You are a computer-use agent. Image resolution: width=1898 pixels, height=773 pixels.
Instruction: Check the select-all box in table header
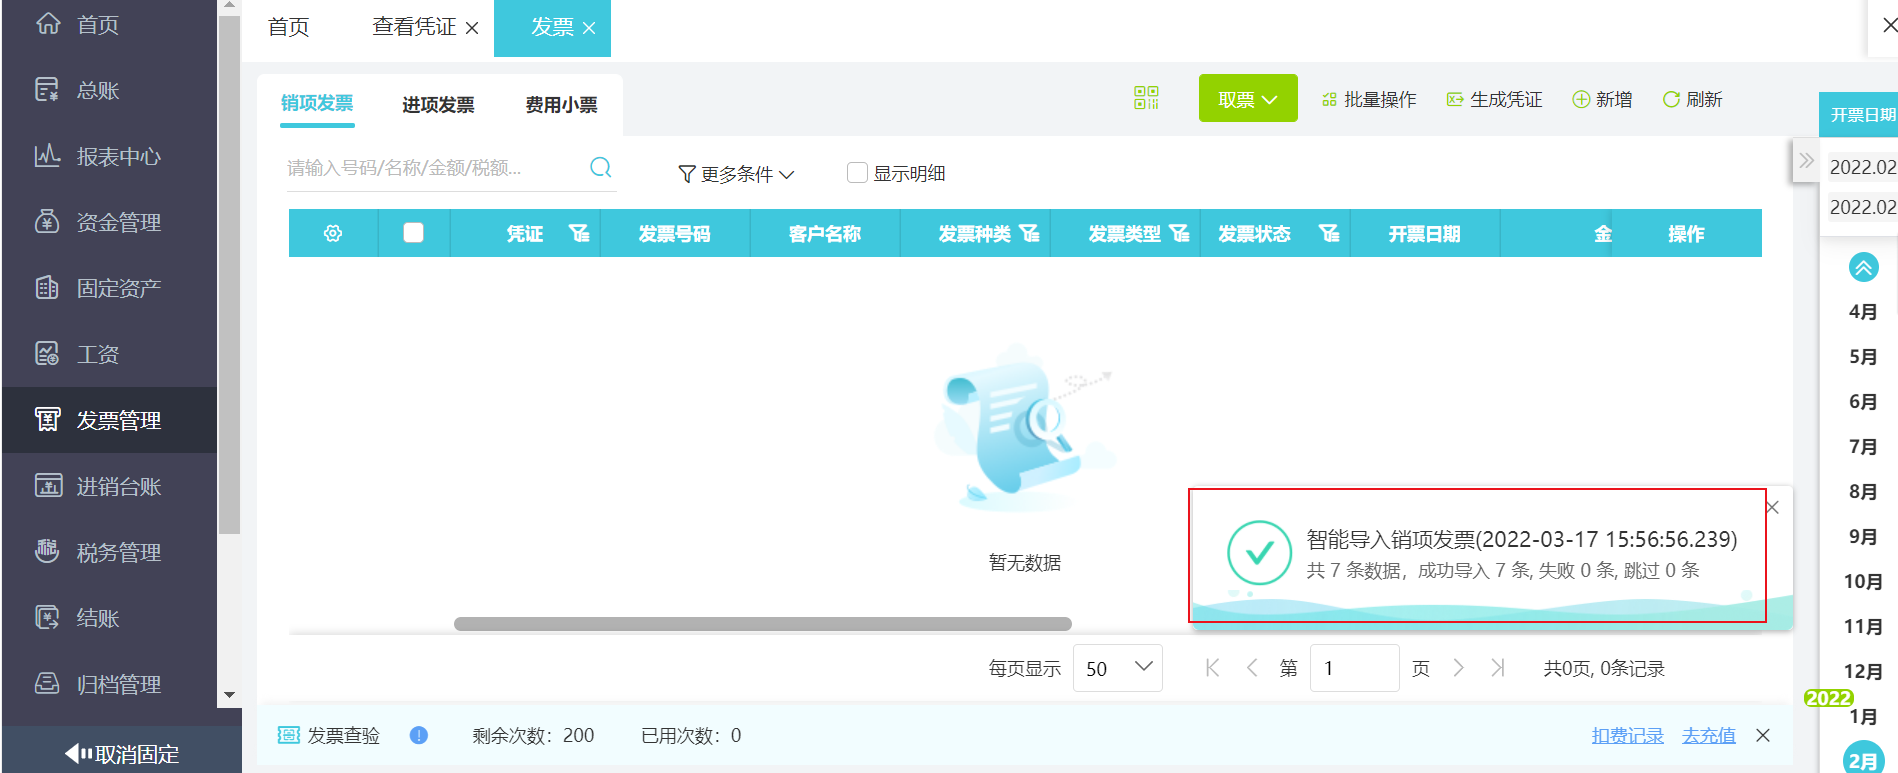(413, 233)
